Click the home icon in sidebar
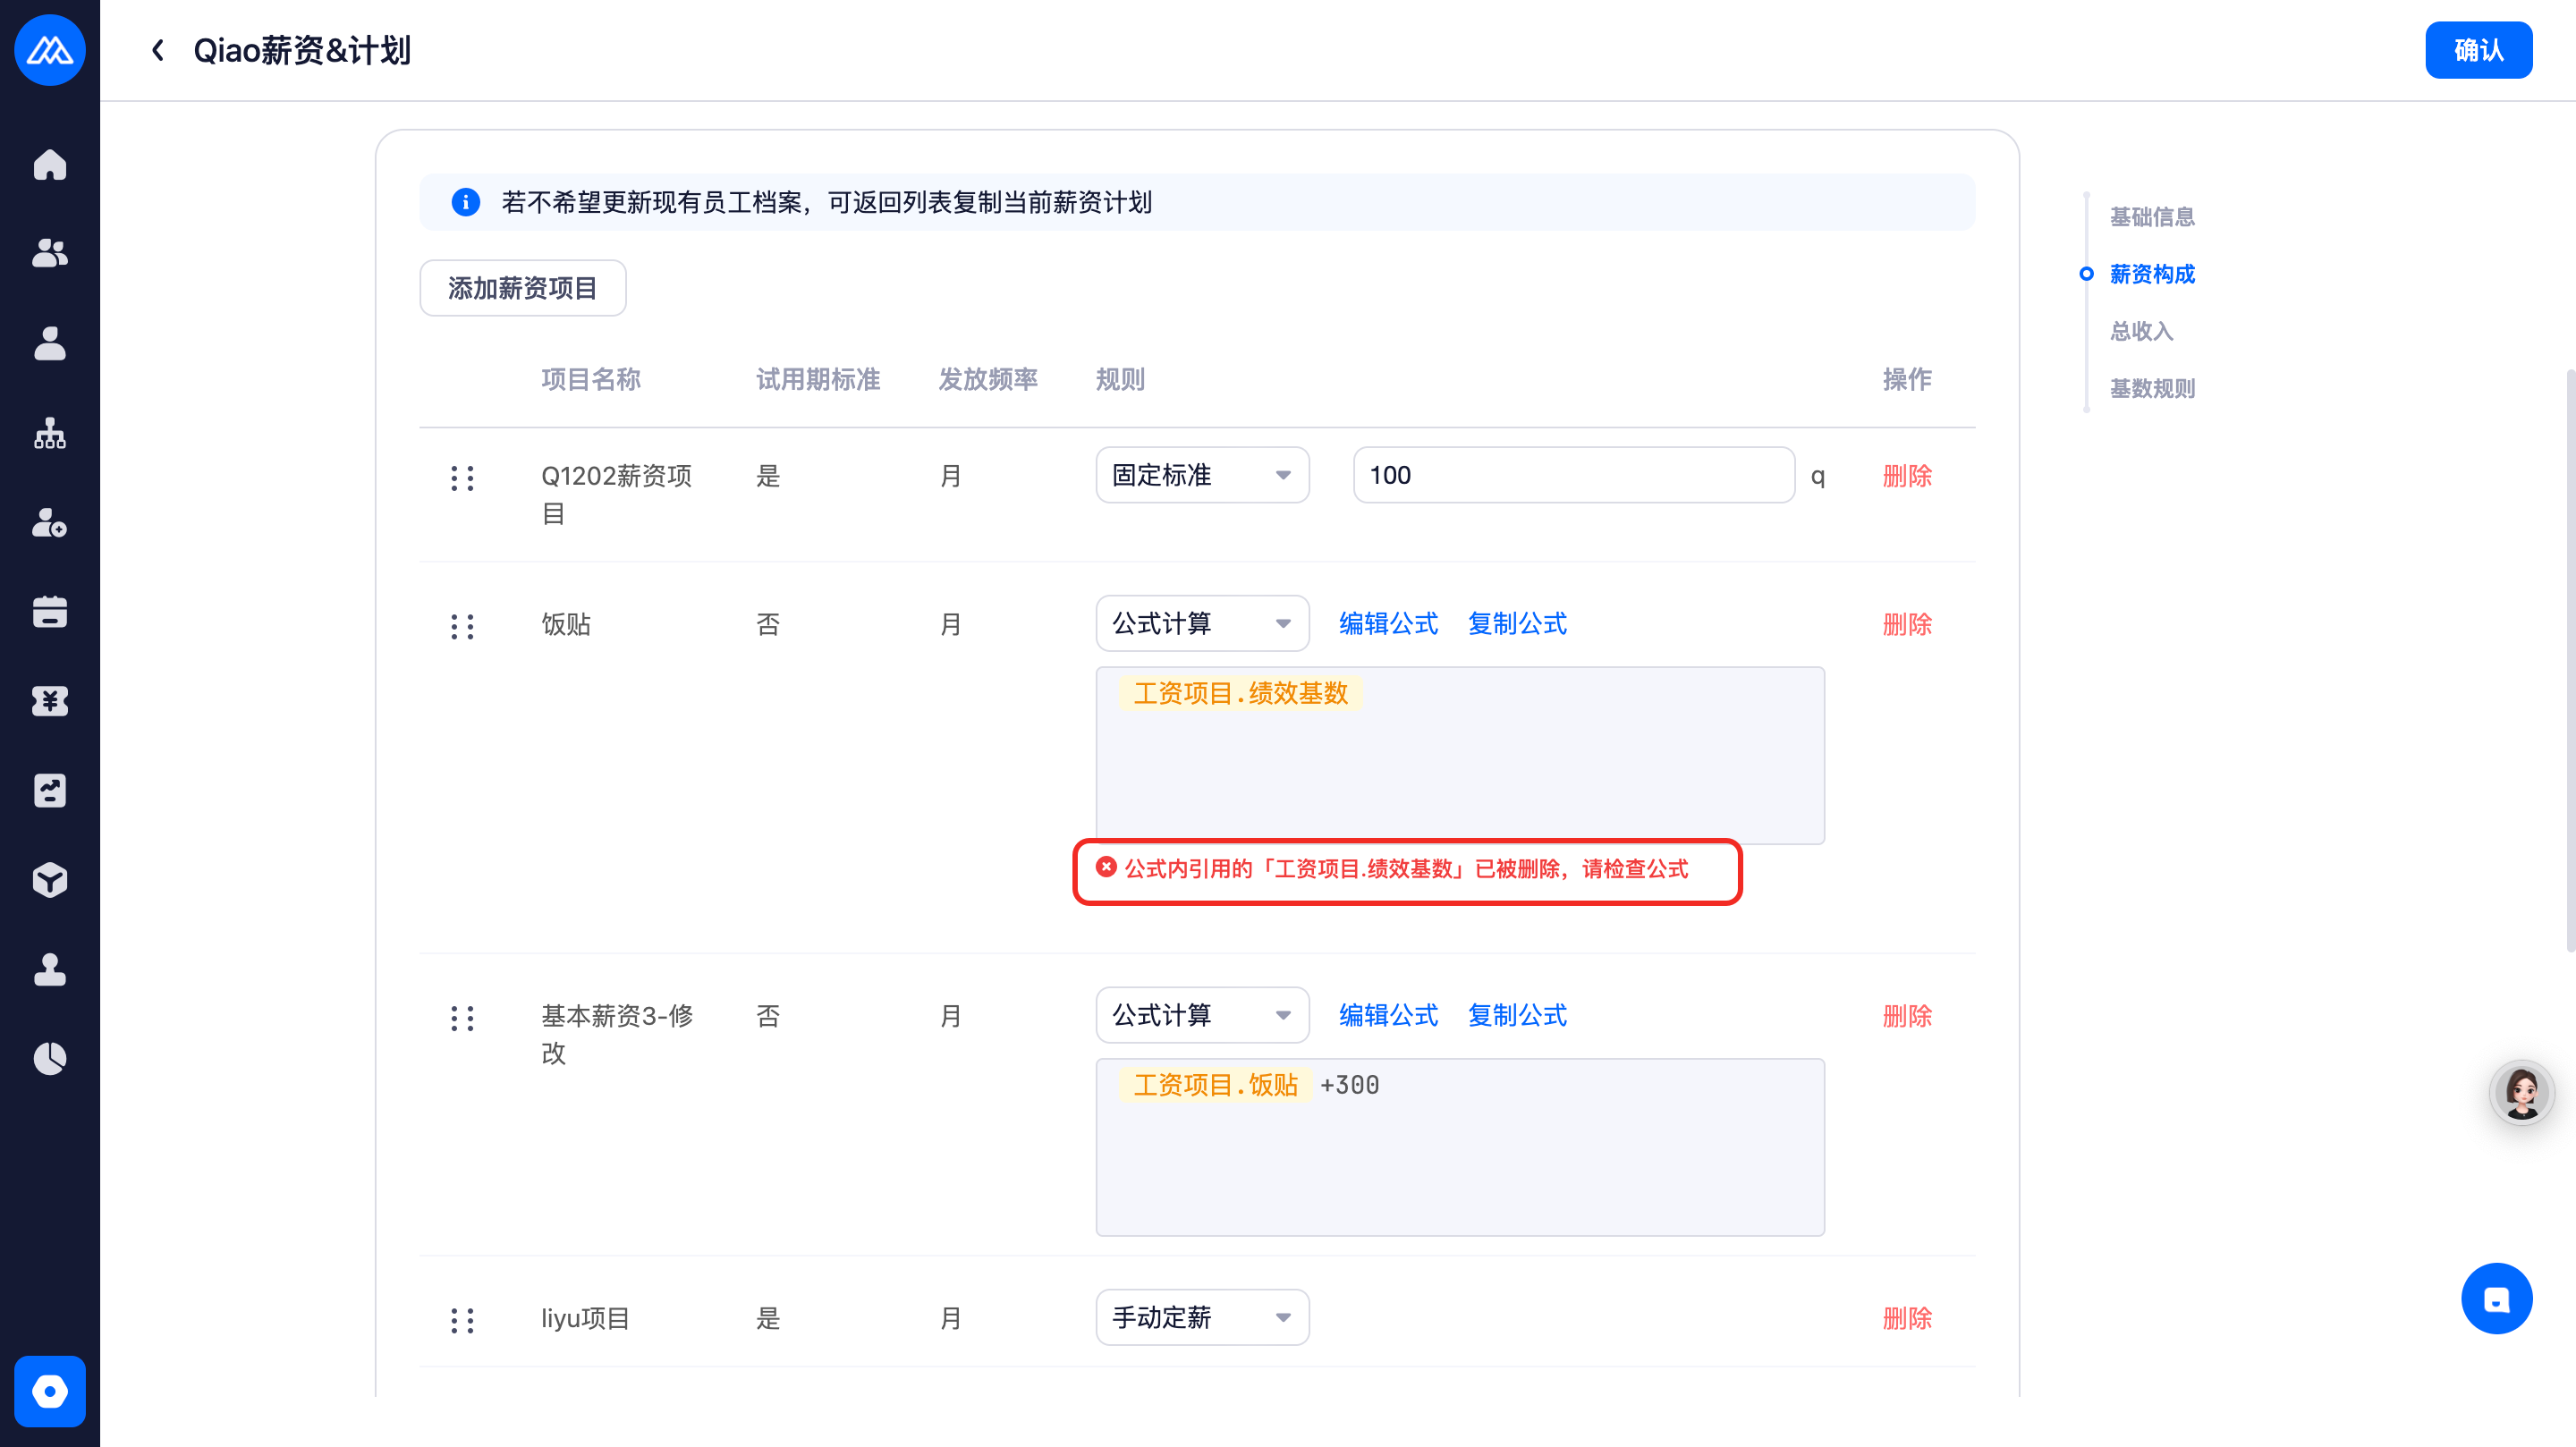 pos(50,164)
